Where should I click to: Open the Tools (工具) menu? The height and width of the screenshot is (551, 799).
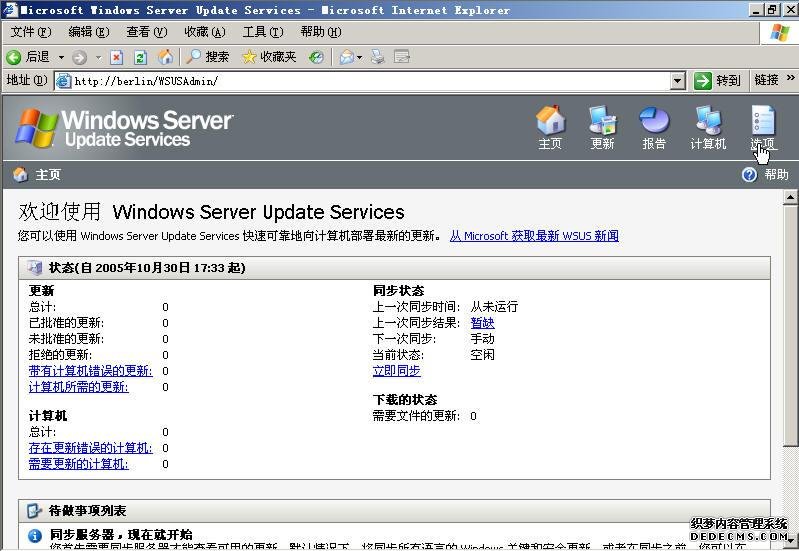click(263, 32)
